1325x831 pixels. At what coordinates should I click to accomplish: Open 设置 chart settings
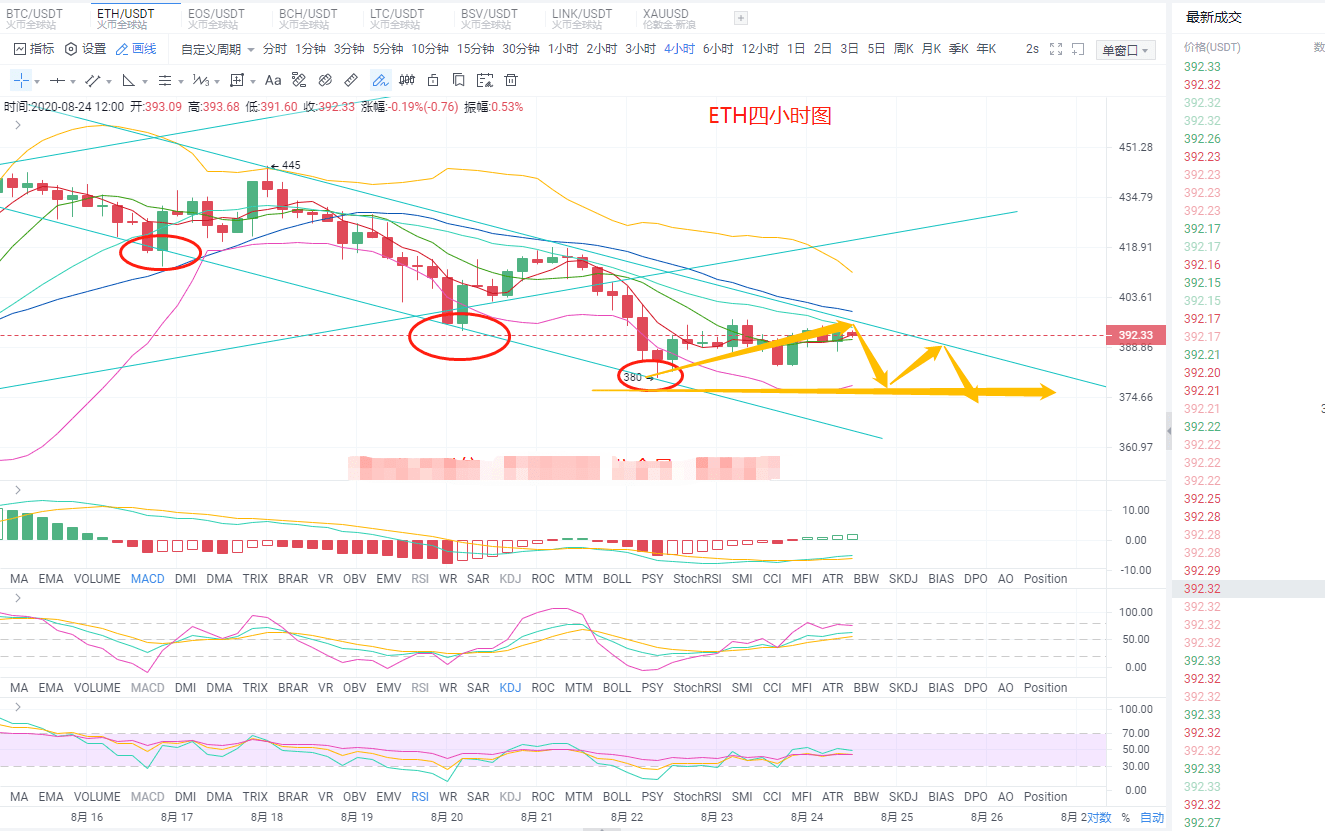(85, 49)
